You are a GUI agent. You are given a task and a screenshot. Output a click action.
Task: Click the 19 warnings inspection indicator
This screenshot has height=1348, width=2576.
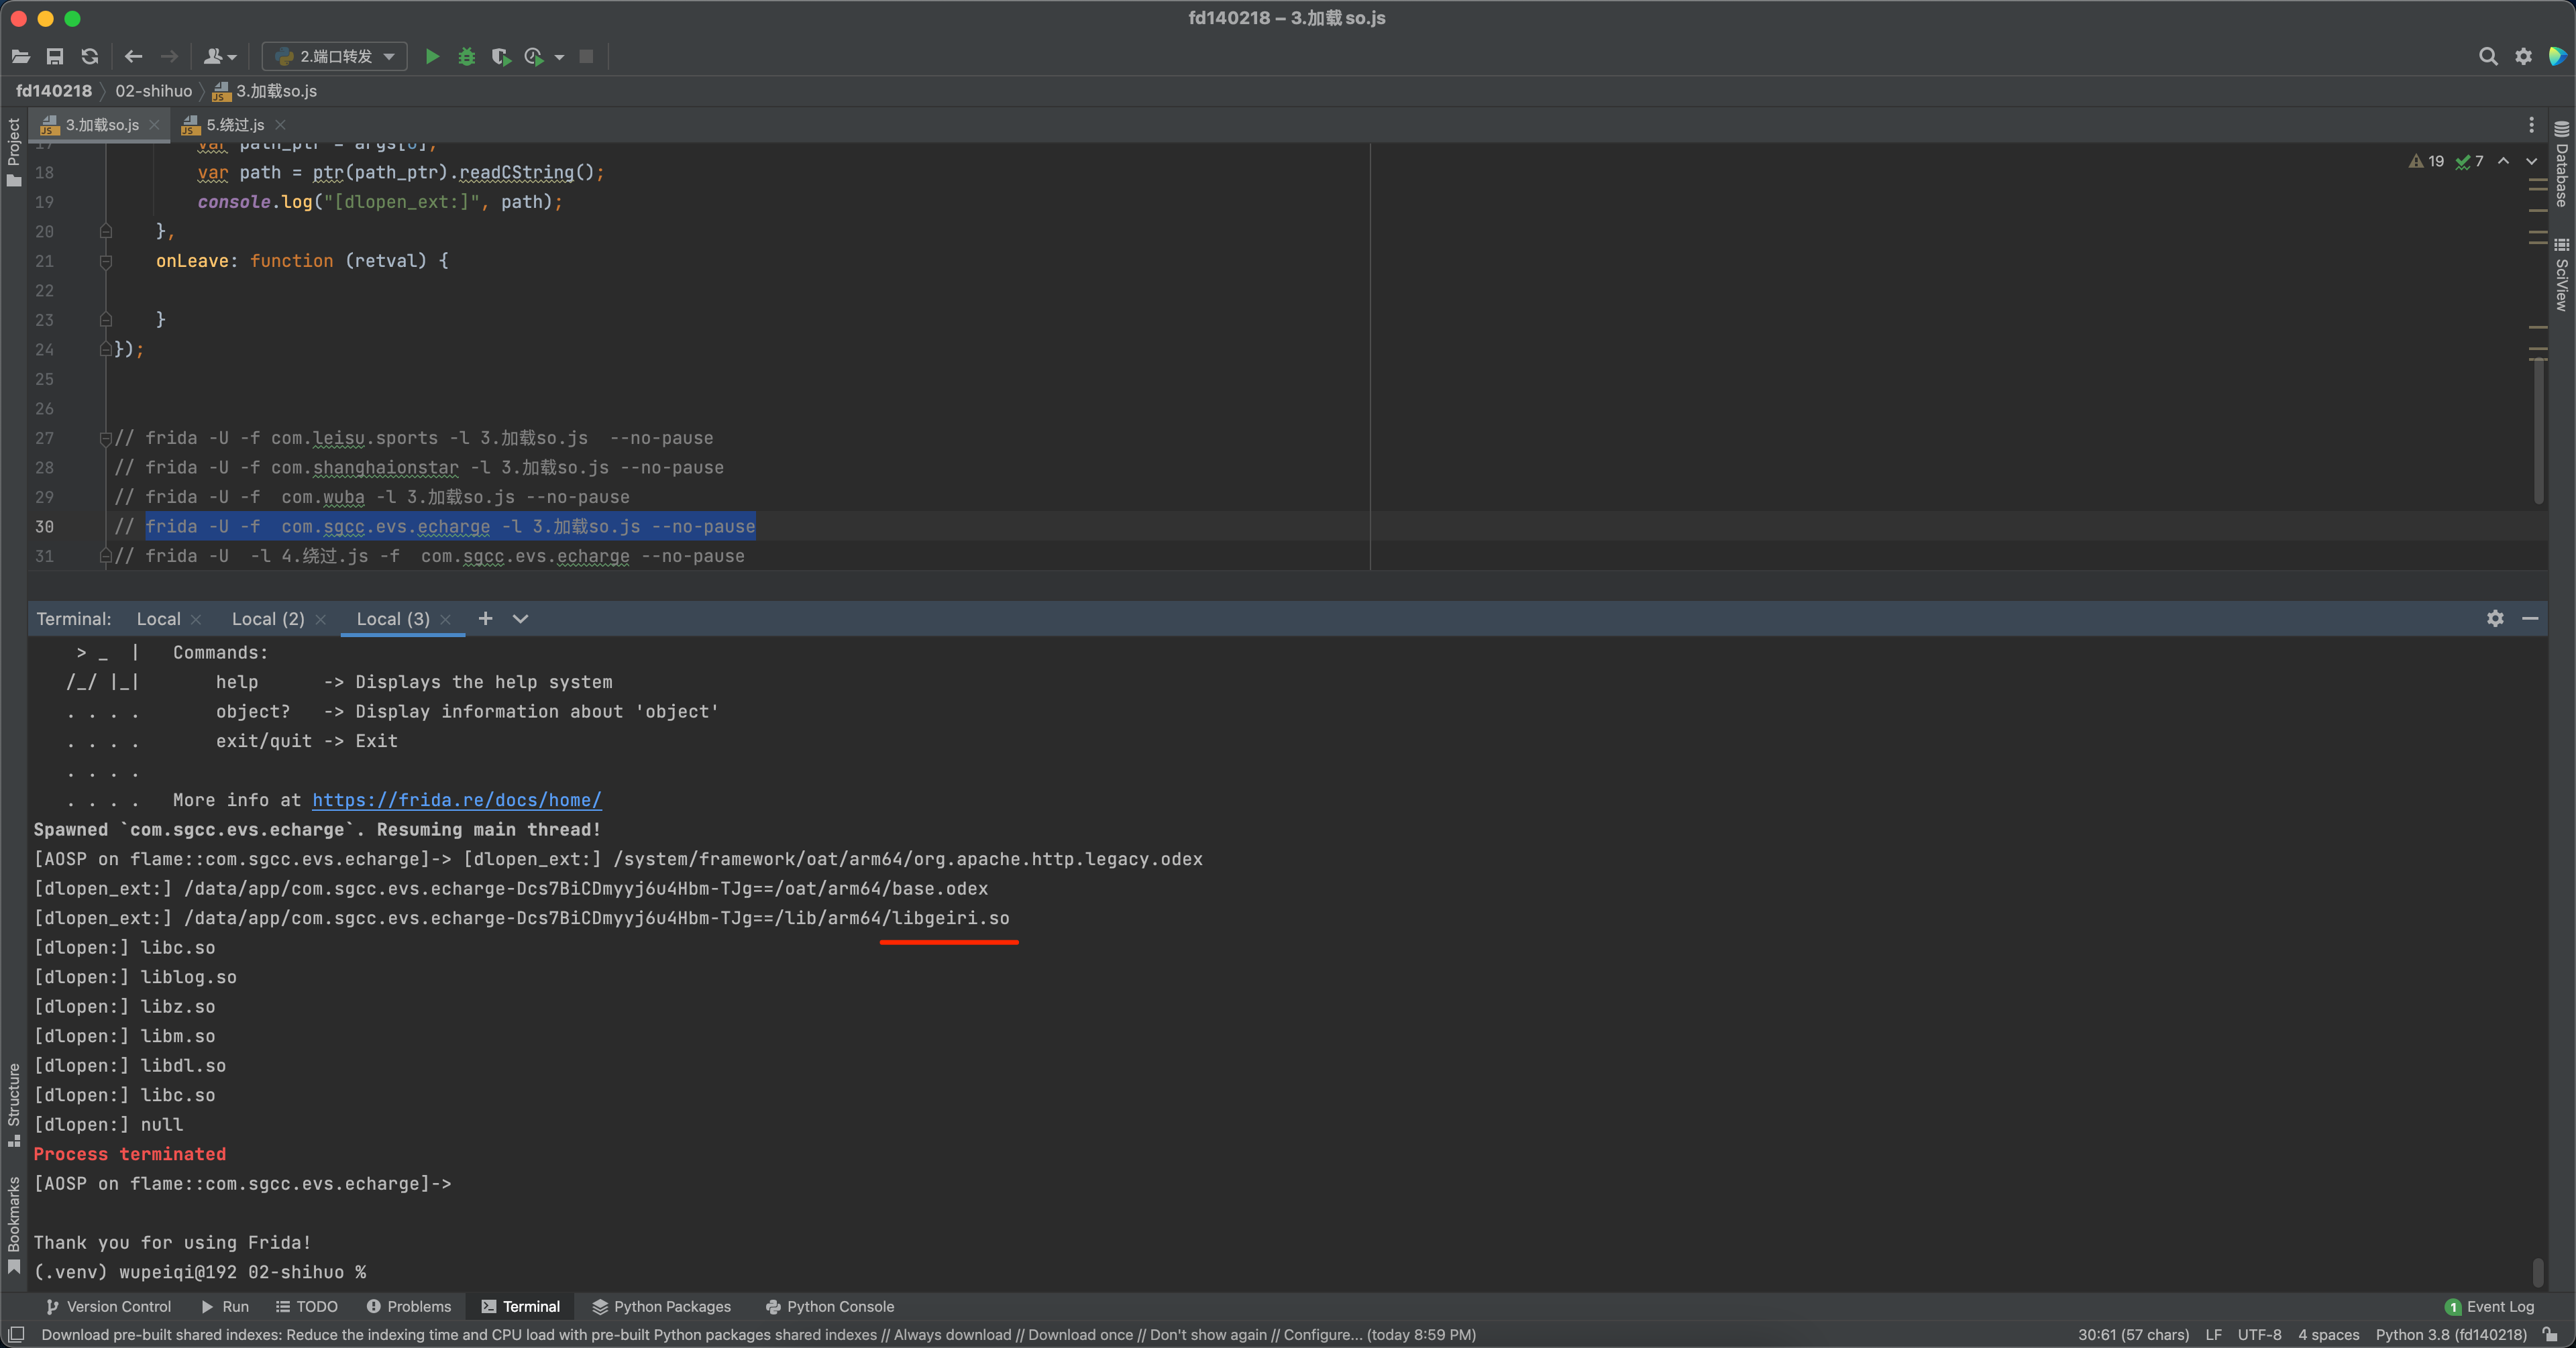pyautogui.click(x=2427, y=161)
